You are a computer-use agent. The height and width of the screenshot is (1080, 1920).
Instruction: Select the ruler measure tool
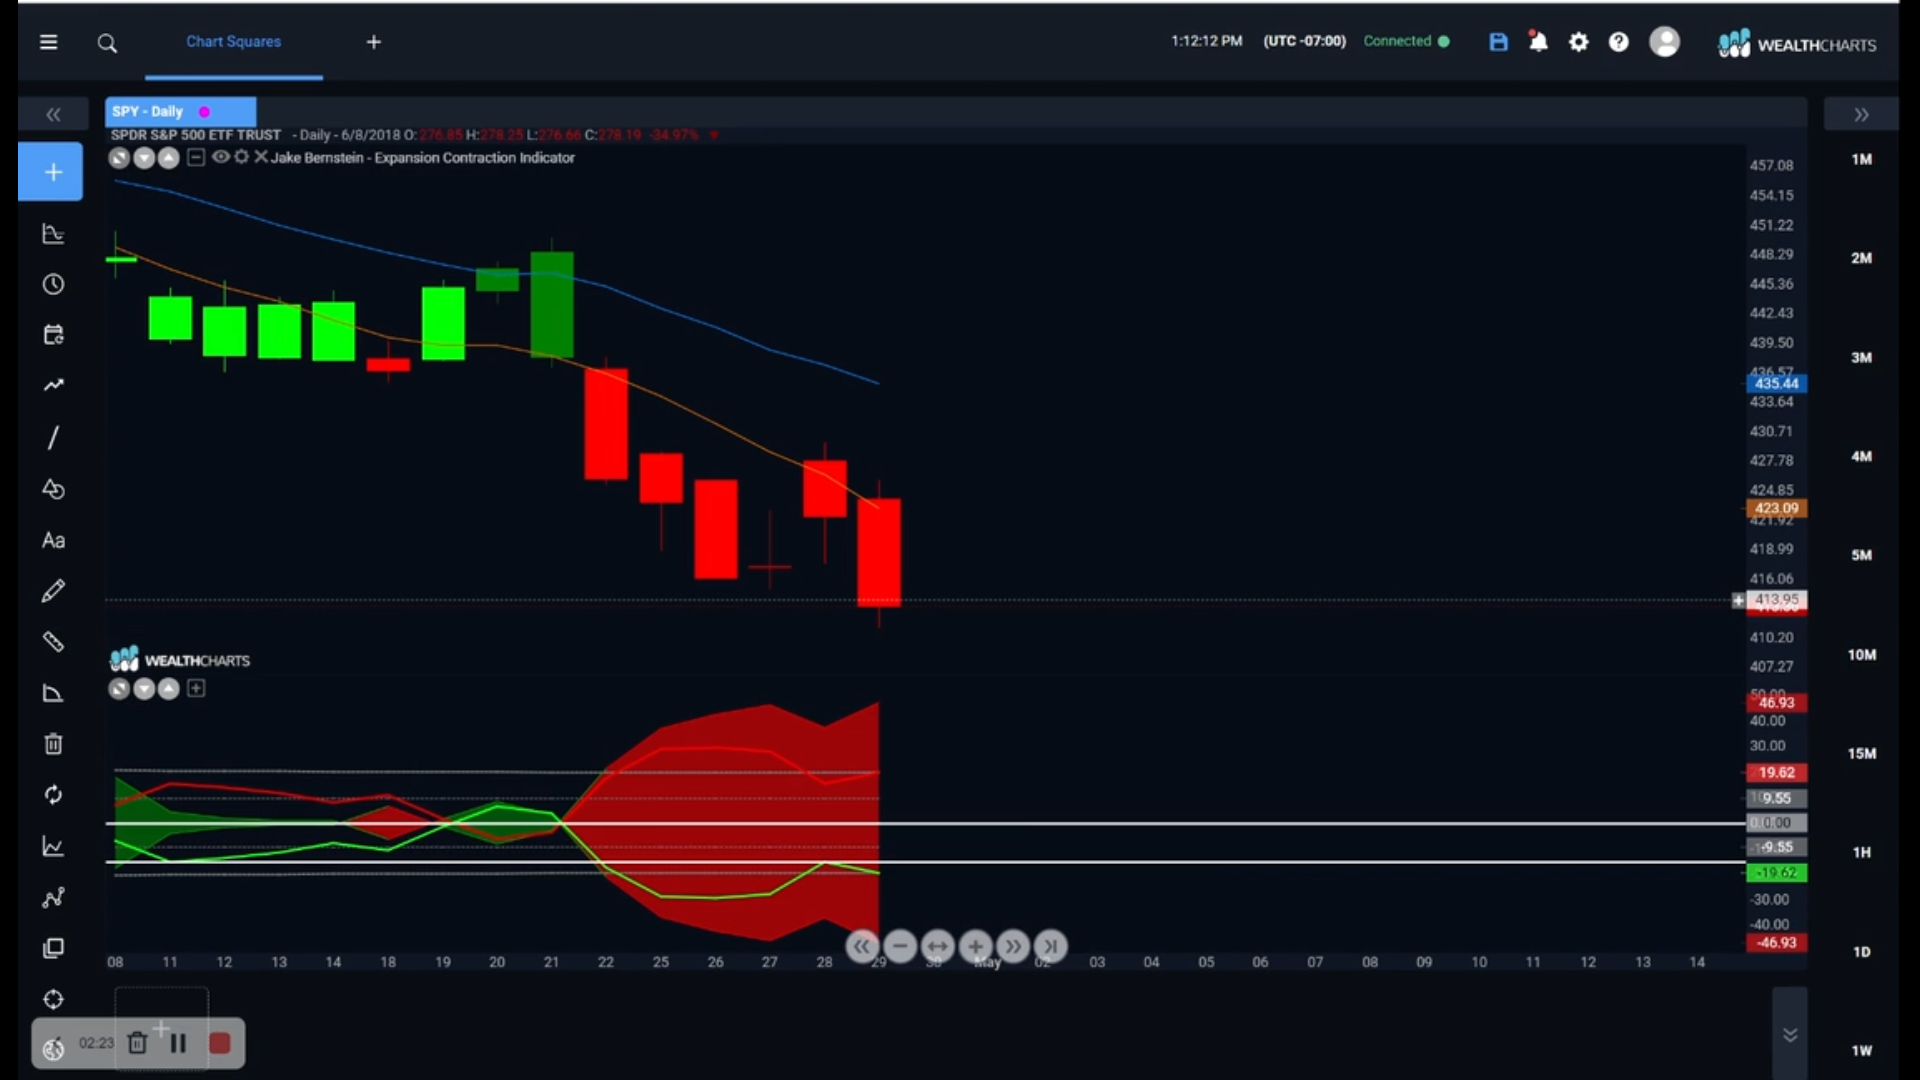(53, 642)
